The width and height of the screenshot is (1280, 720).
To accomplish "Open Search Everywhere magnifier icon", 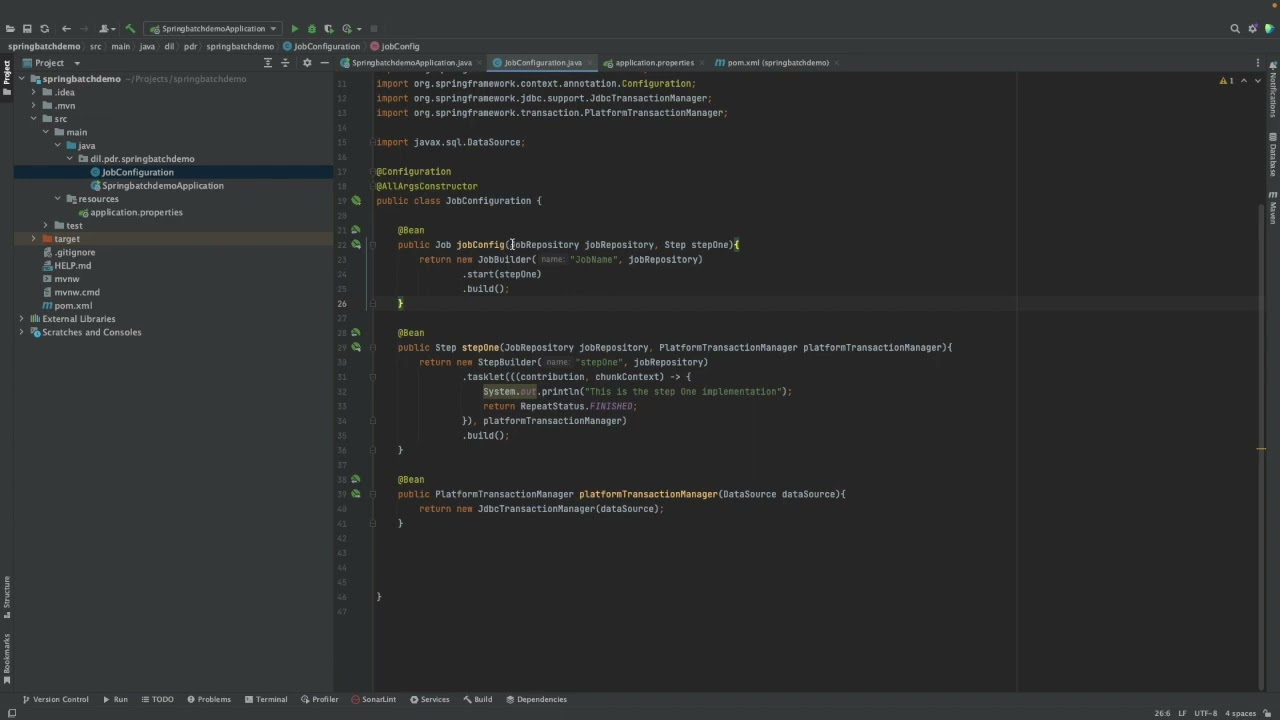I will [1235, 29].
